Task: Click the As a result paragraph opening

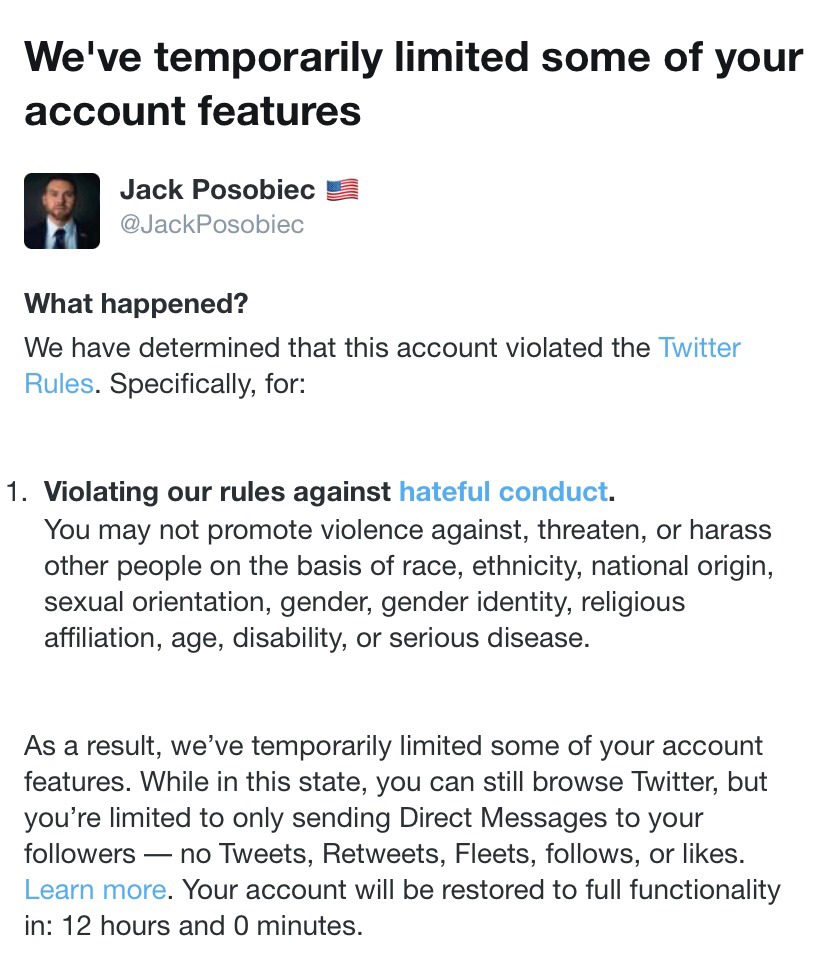Action: (x=91, y=746)
